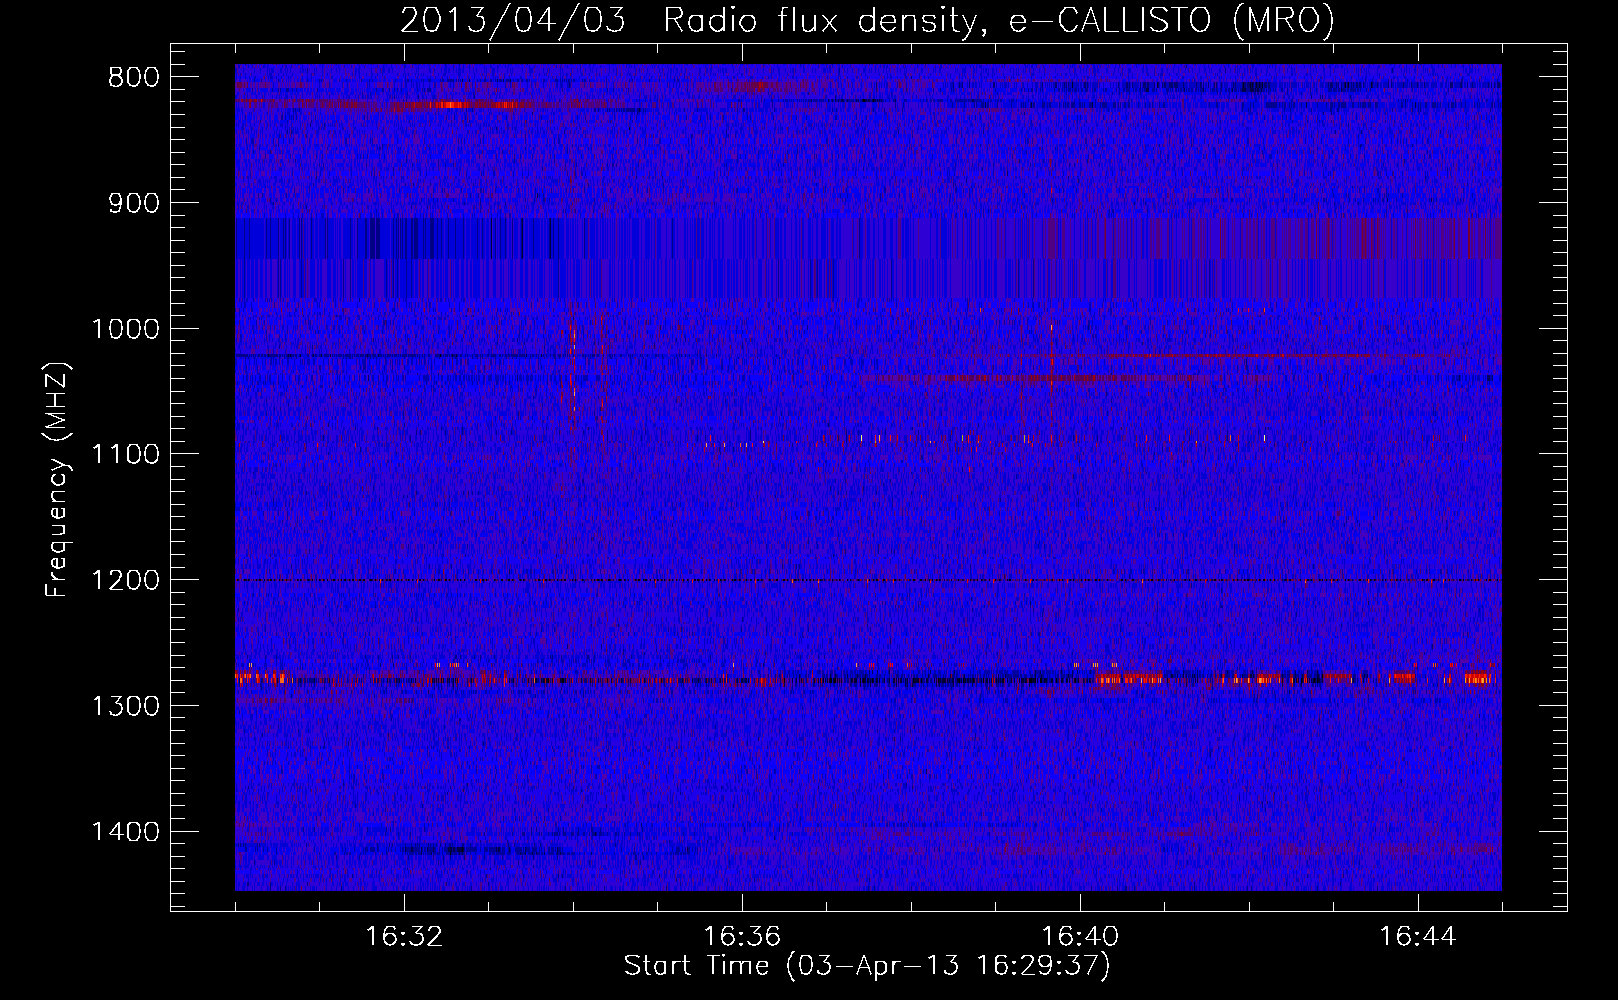The width and height of the screenshot is (1618, 1000).
Task: Click the 1400 frequency tick label
Action: click(x=125, y=832)
